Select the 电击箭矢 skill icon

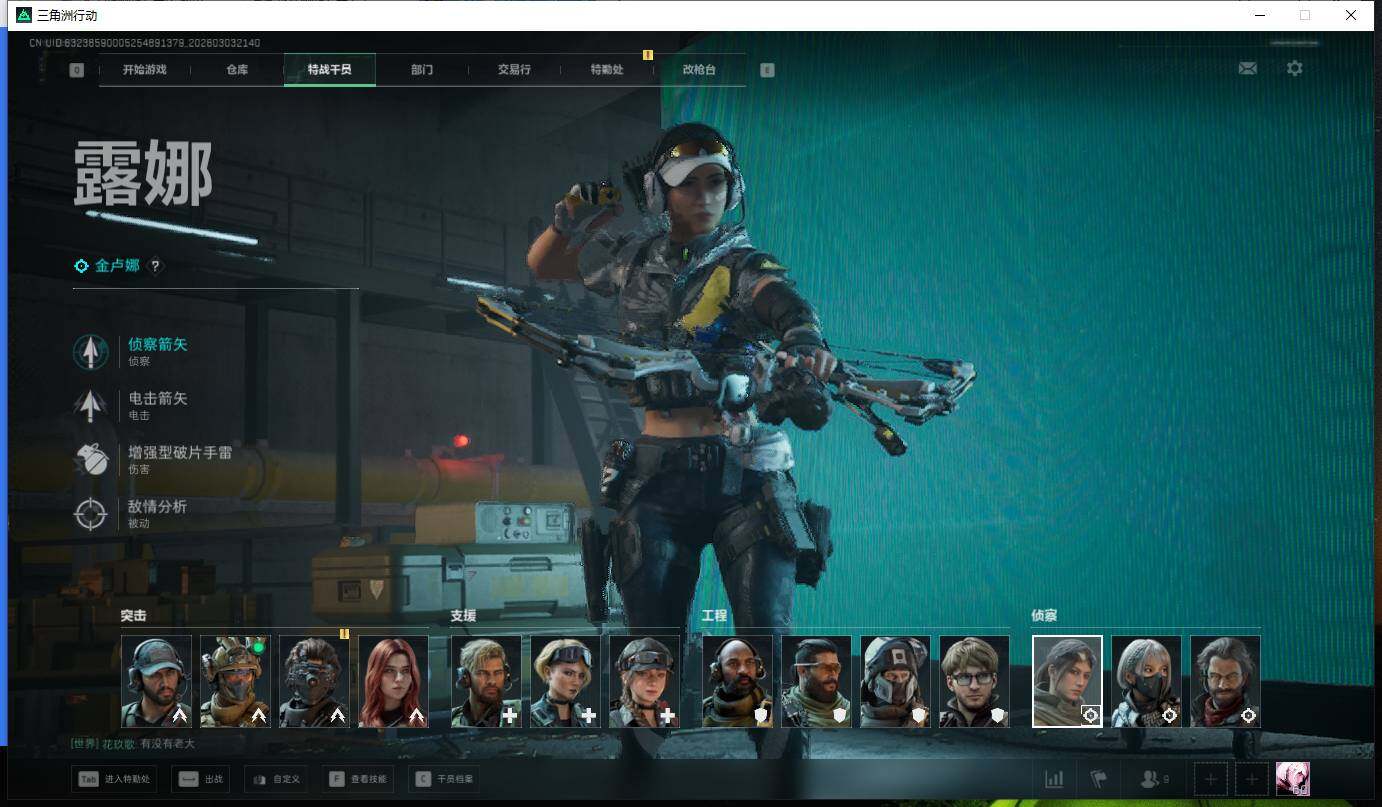pyautogui.click(x=91, y=405)
